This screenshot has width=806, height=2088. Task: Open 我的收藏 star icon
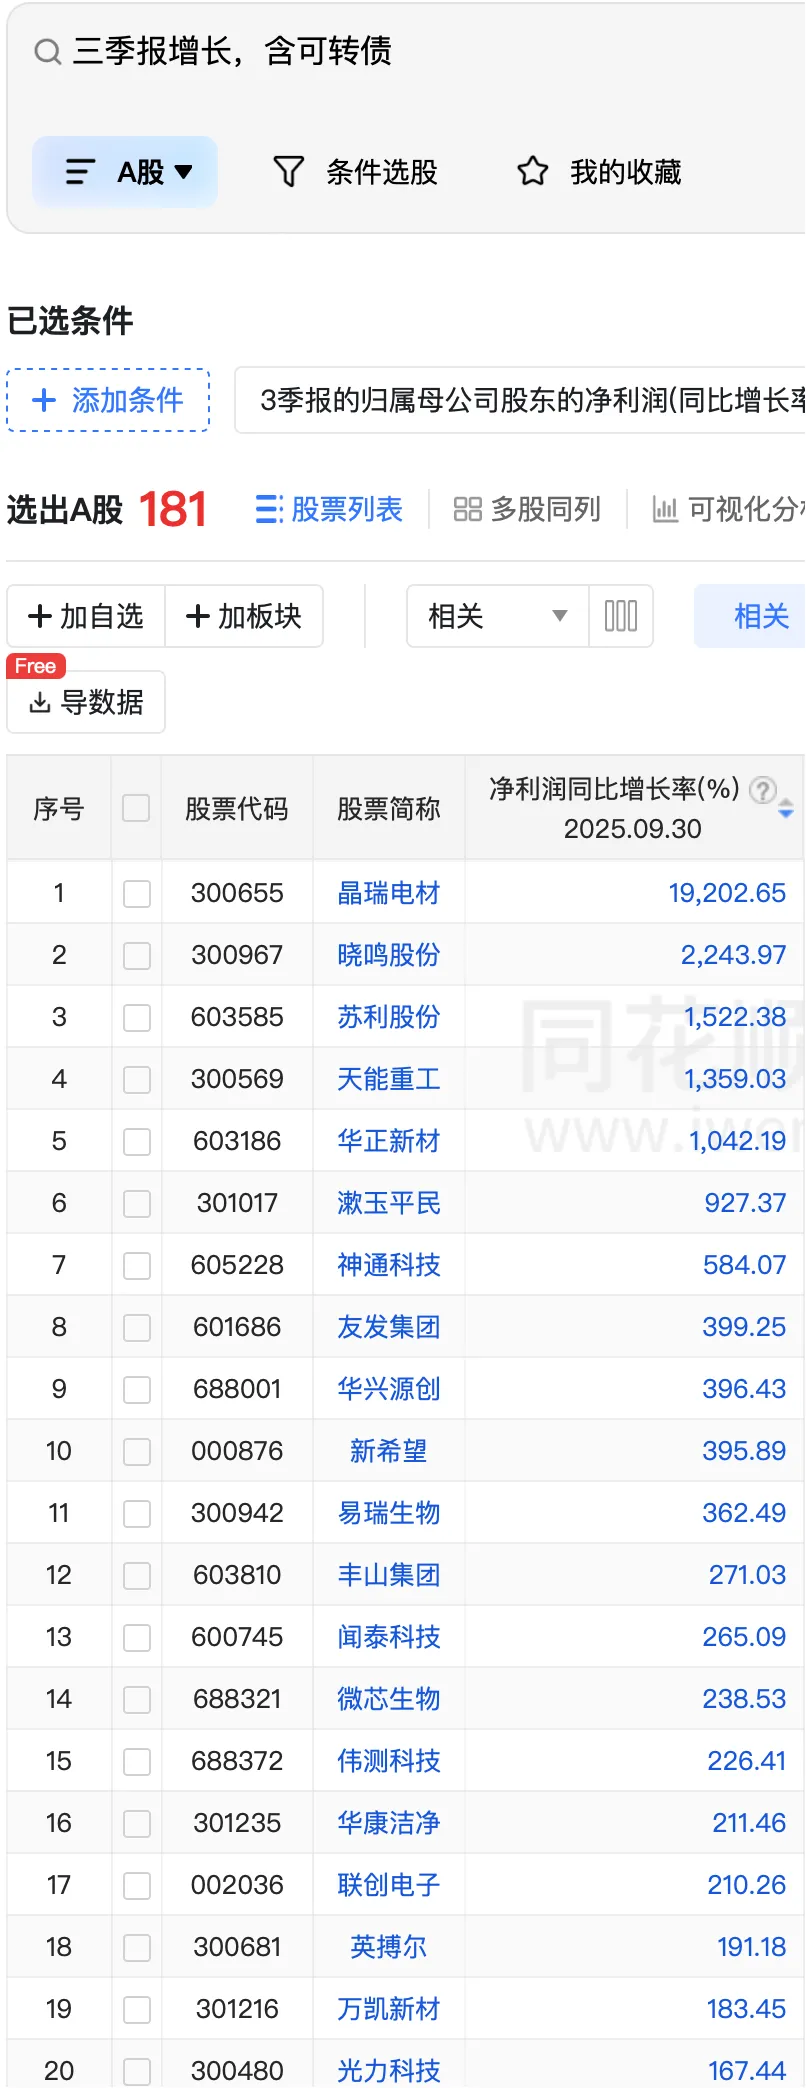point(532,172)
